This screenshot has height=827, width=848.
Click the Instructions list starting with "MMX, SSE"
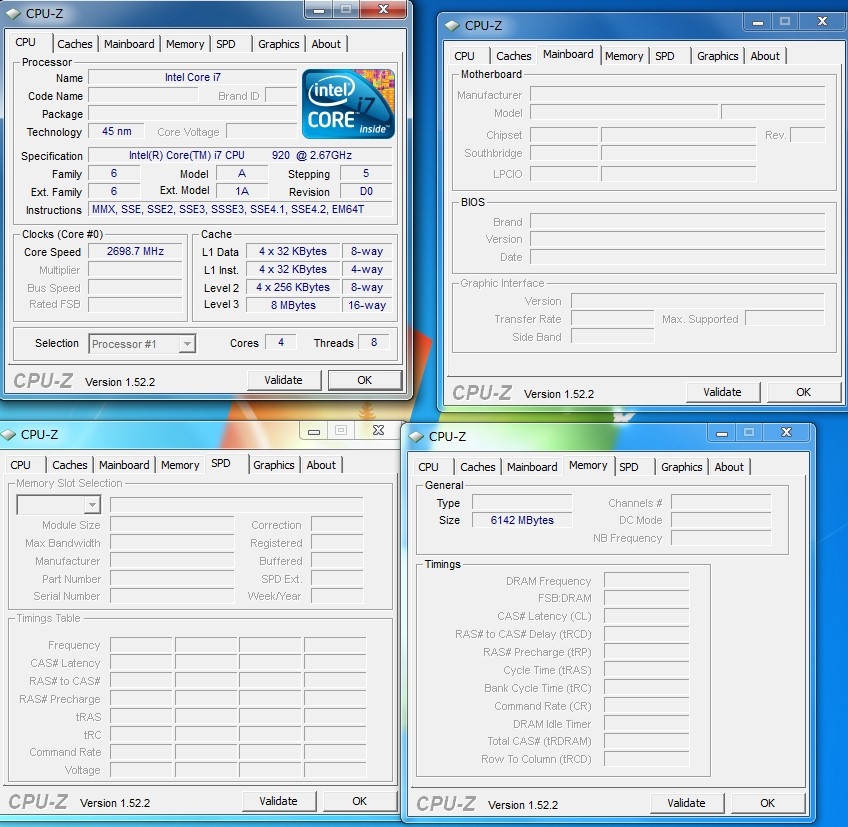[x=240, y=209]
